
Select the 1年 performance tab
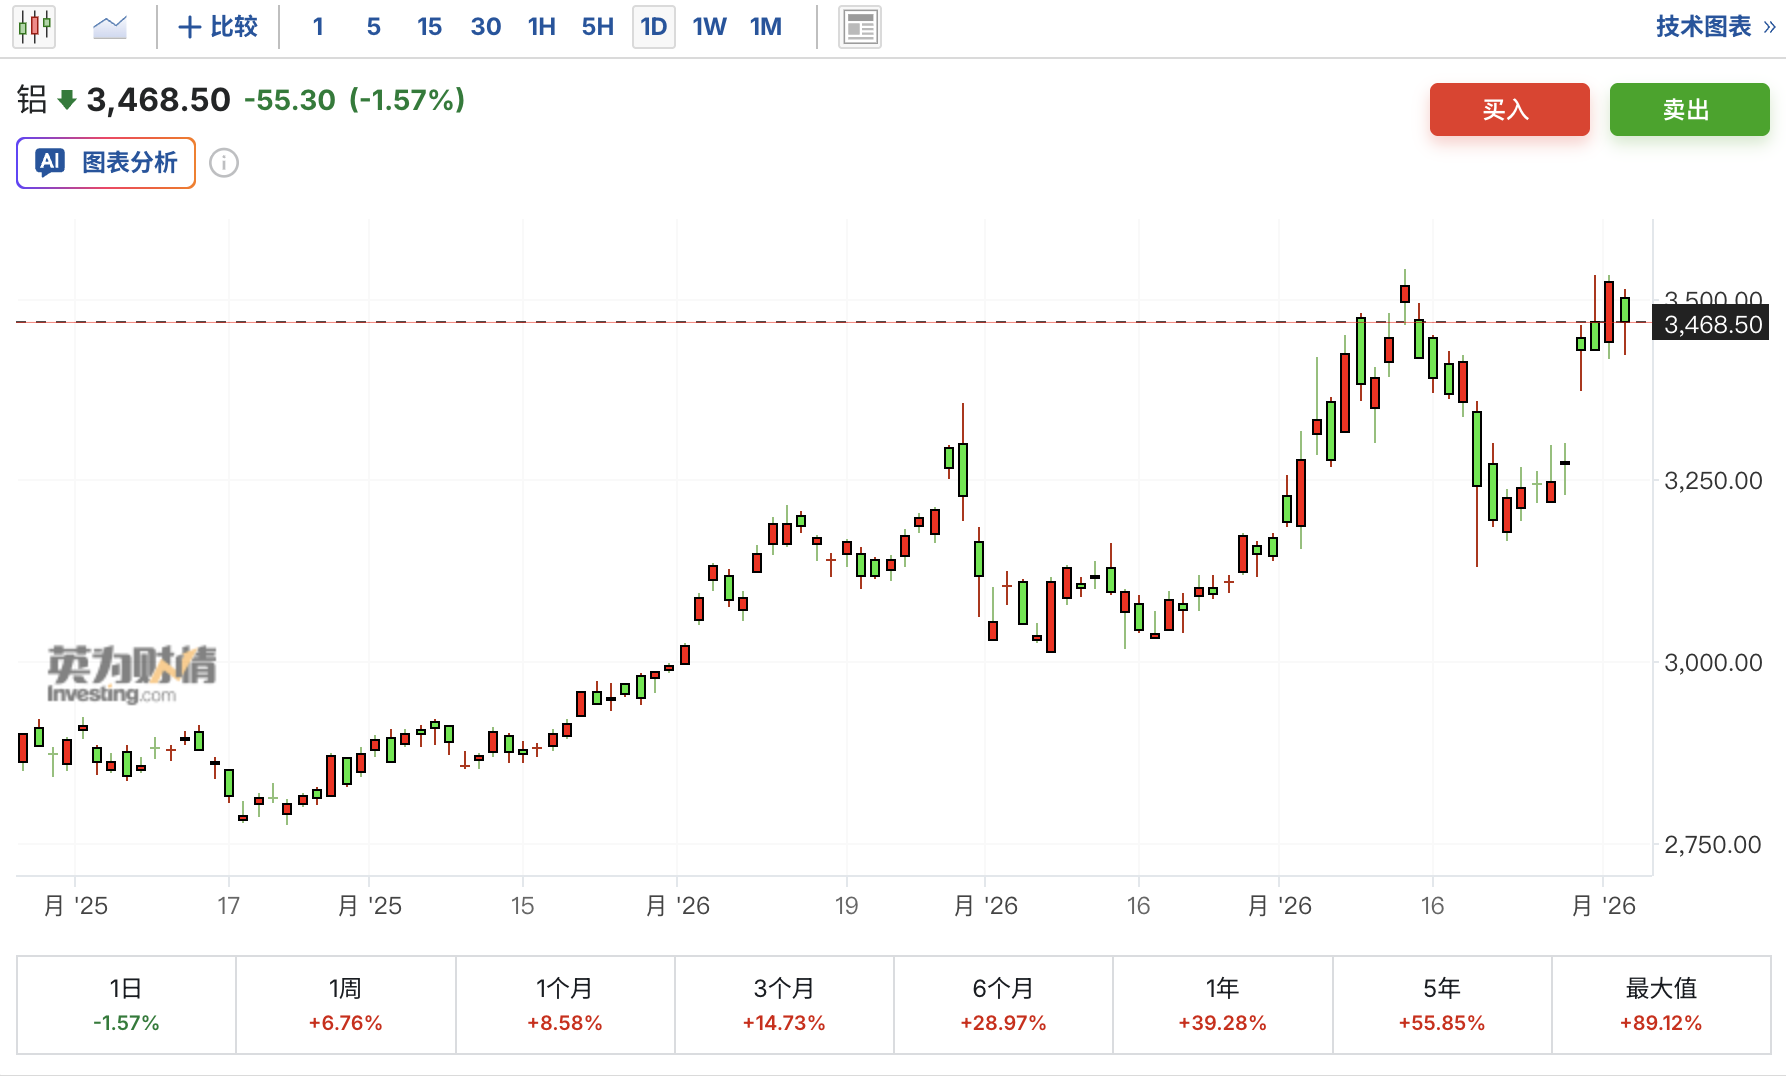[x=1222, y=1005]
